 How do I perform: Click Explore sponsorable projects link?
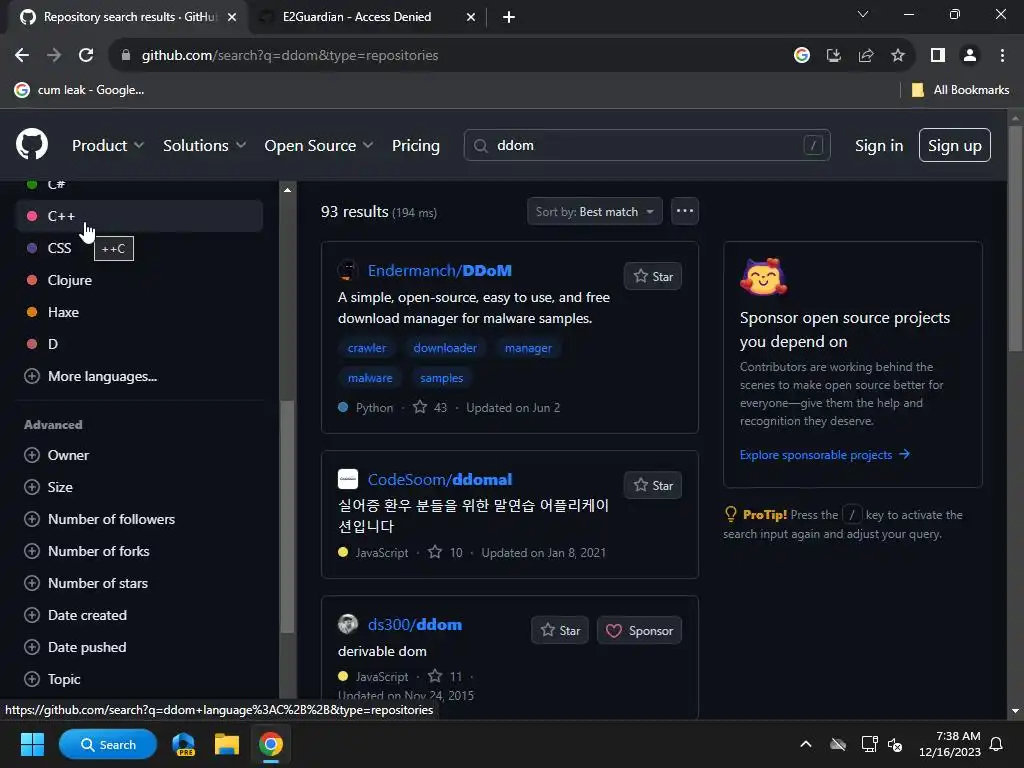(x=824, y=455)
